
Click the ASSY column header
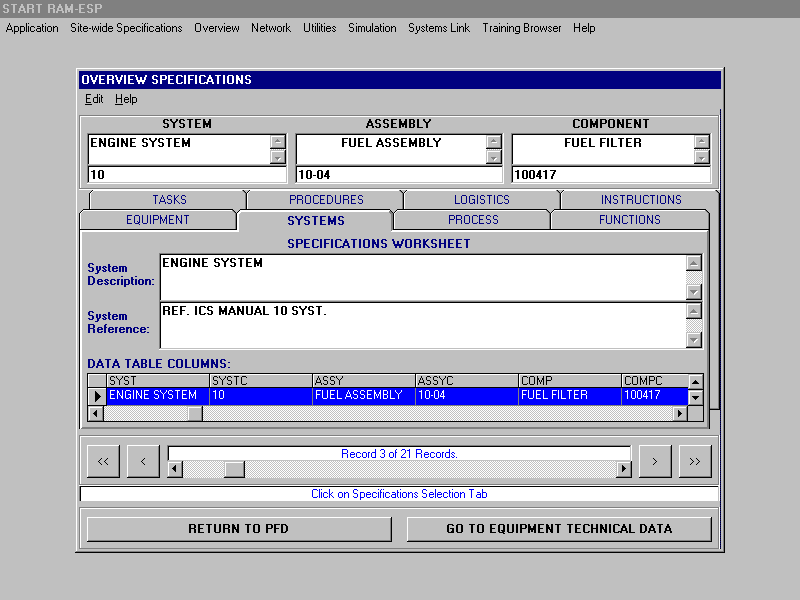point(364,381)
